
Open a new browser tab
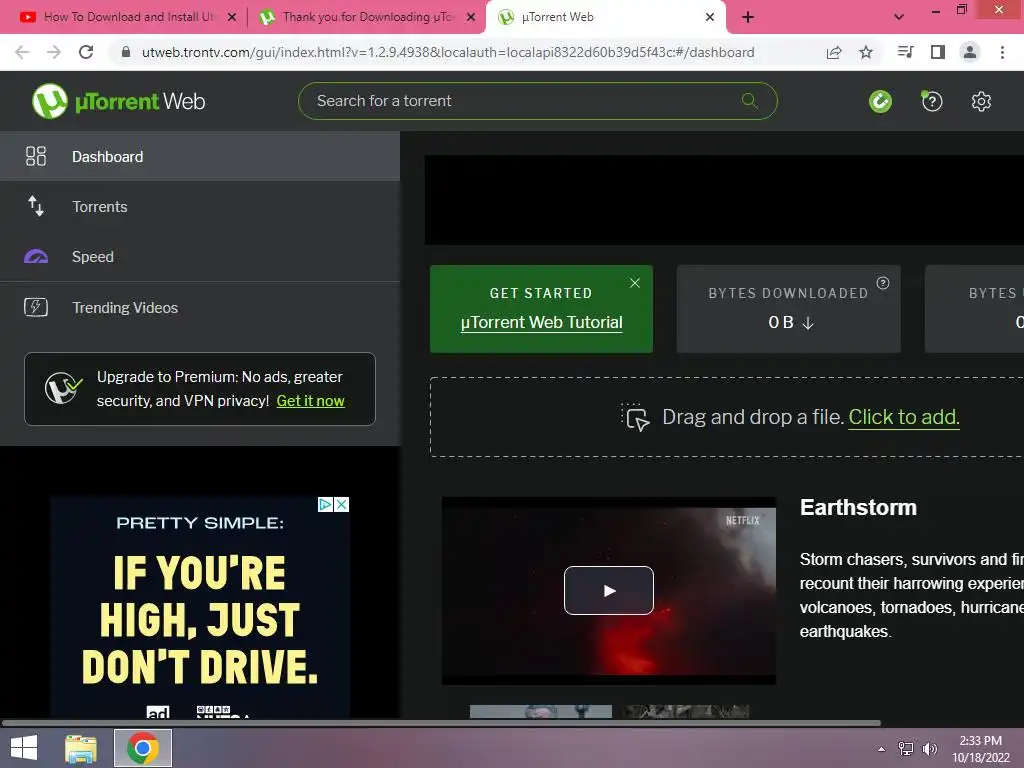coord(748,17)
